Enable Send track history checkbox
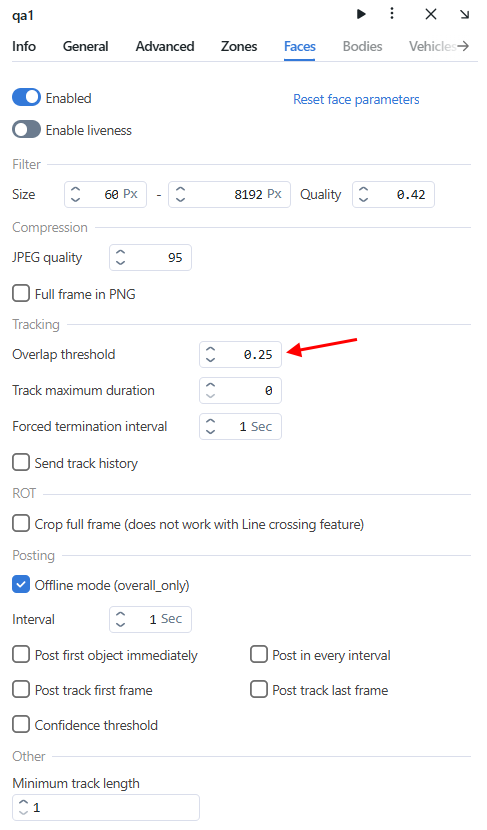Screen dimensions: 487x830 [21, 462]
